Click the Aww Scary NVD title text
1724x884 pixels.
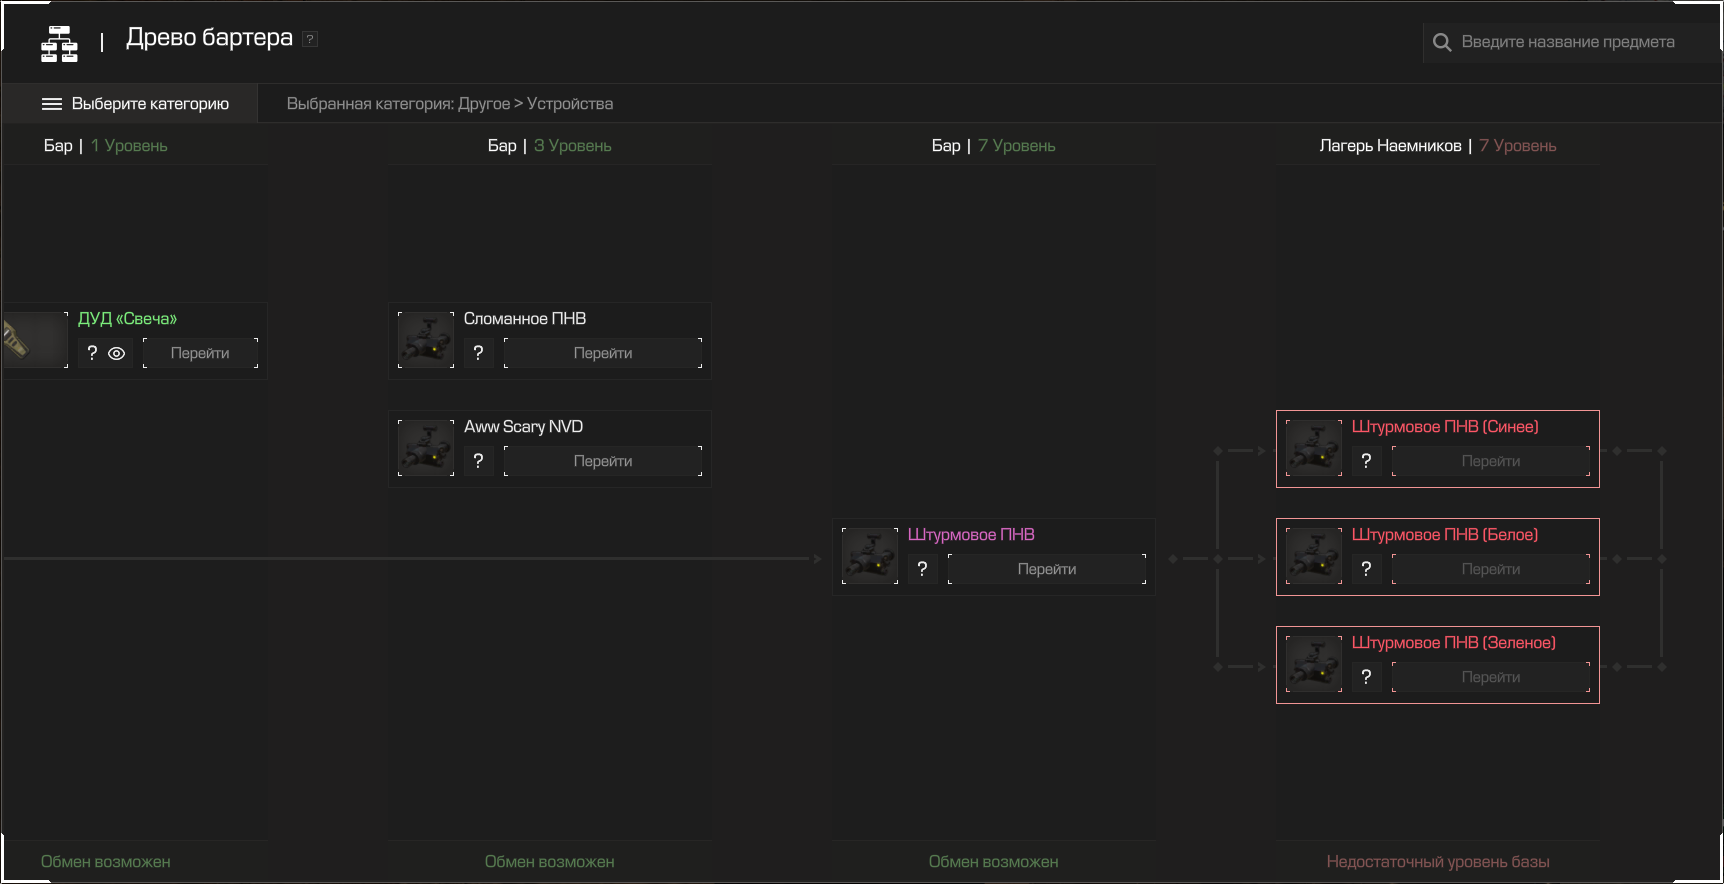523,427
